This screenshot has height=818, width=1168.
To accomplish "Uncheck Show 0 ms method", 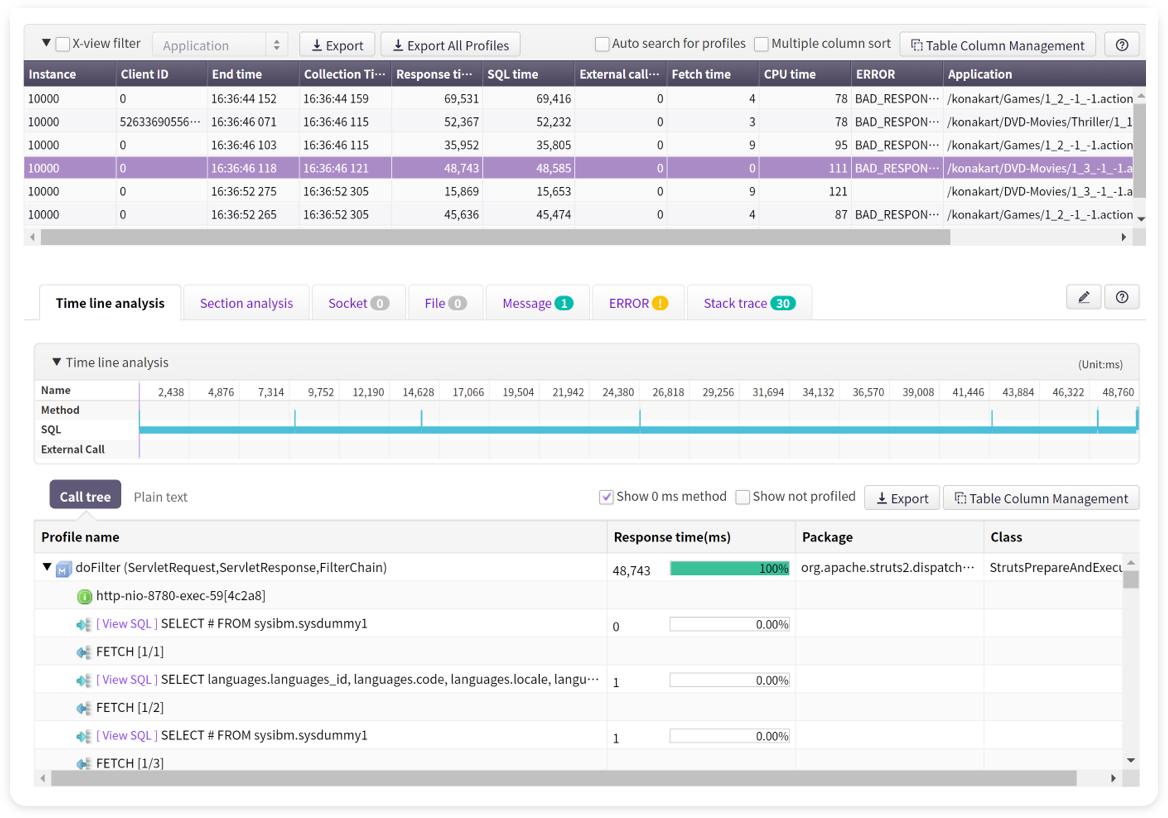I will pos(606,497).
